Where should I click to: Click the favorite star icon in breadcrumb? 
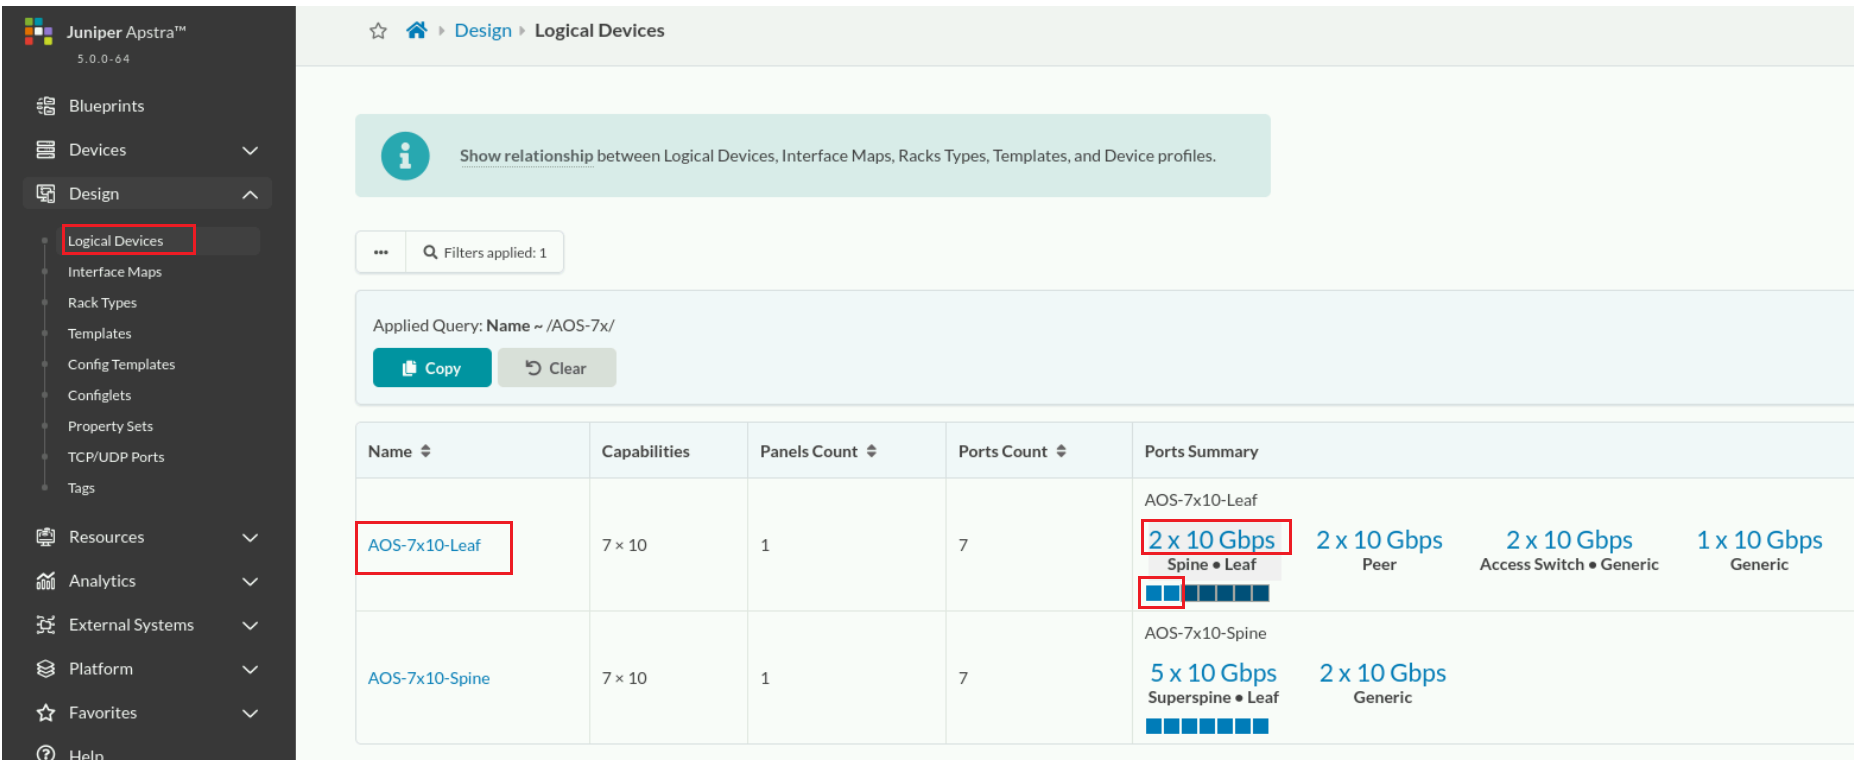(x=378, y=31)
